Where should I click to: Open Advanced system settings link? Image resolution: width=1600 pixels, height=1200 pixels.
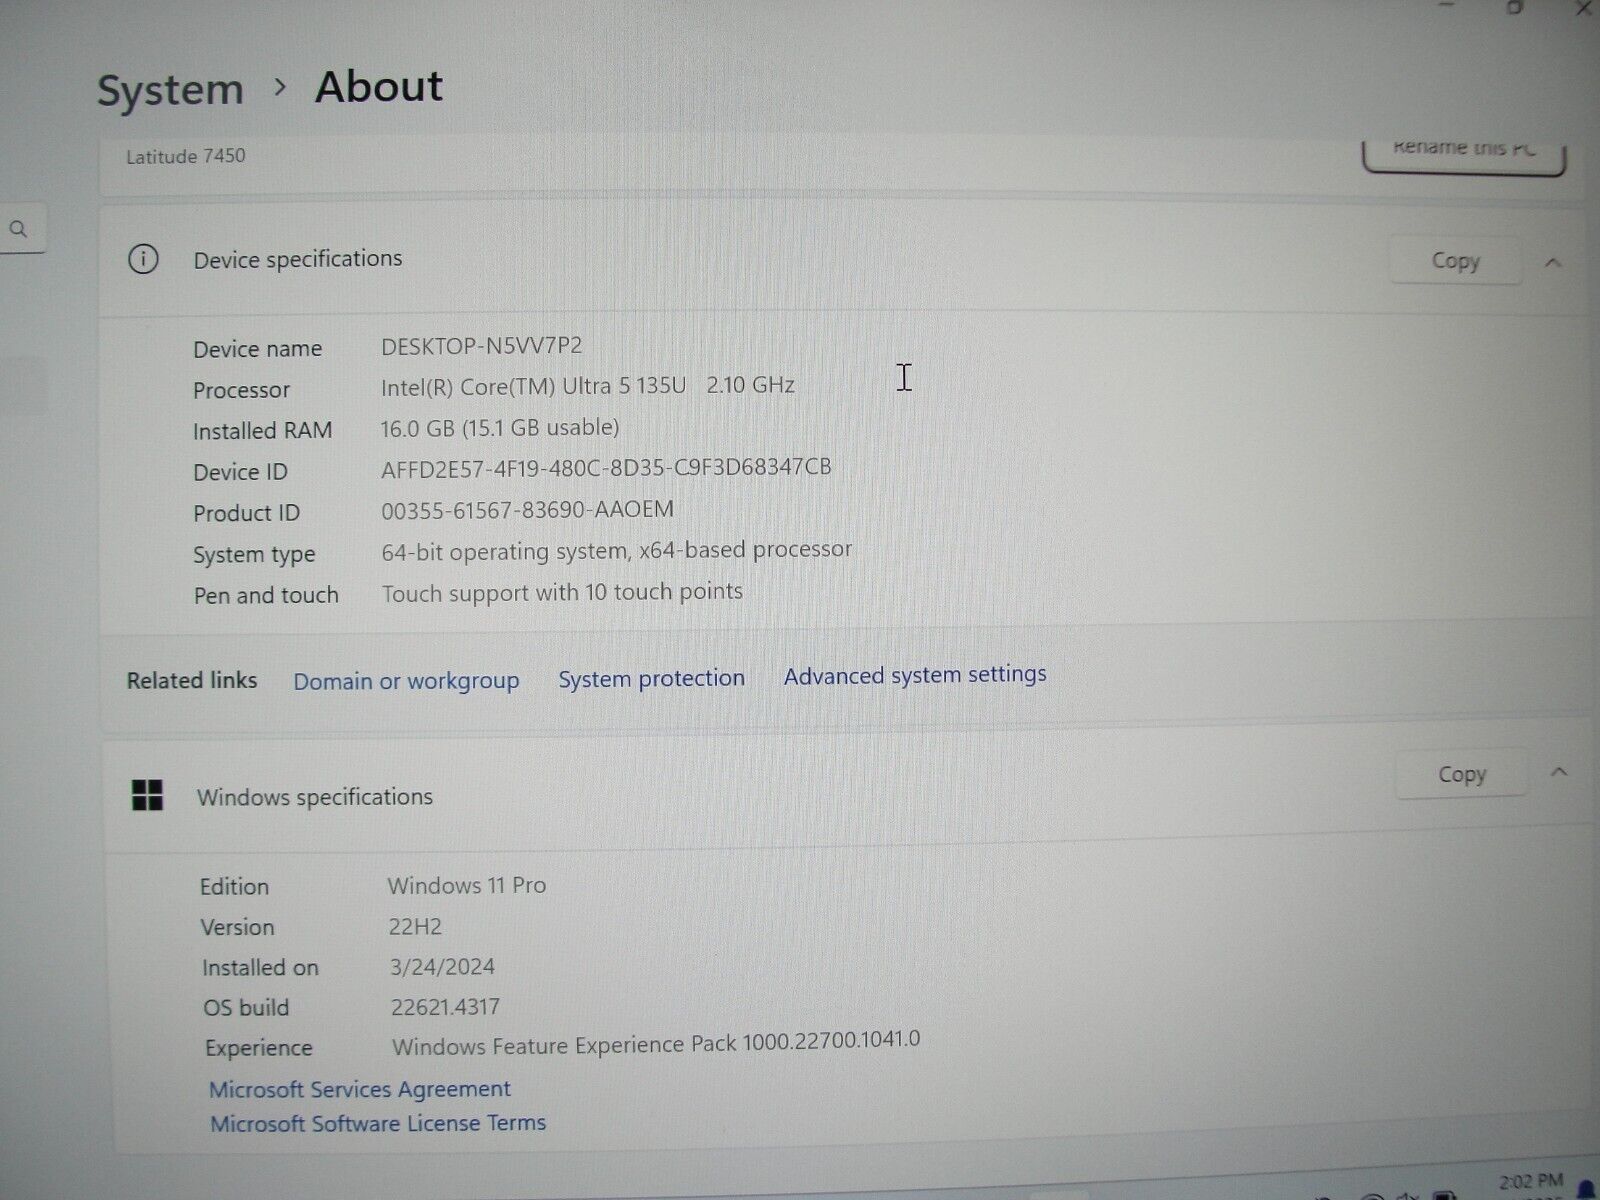click(915, 675)
